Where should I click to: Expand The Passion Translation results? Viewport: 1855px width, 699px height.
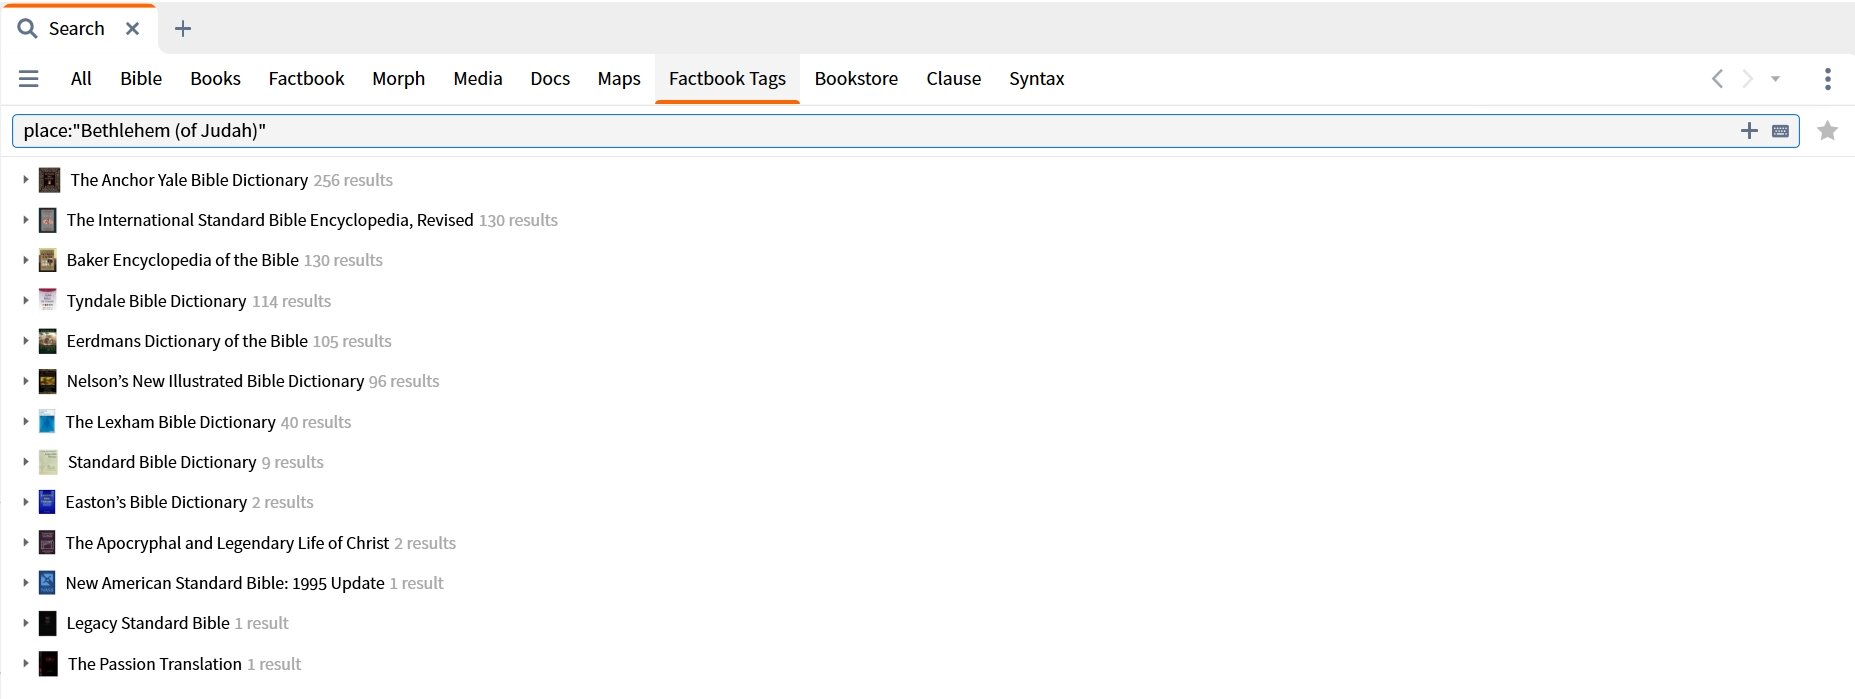pos(25,664)
